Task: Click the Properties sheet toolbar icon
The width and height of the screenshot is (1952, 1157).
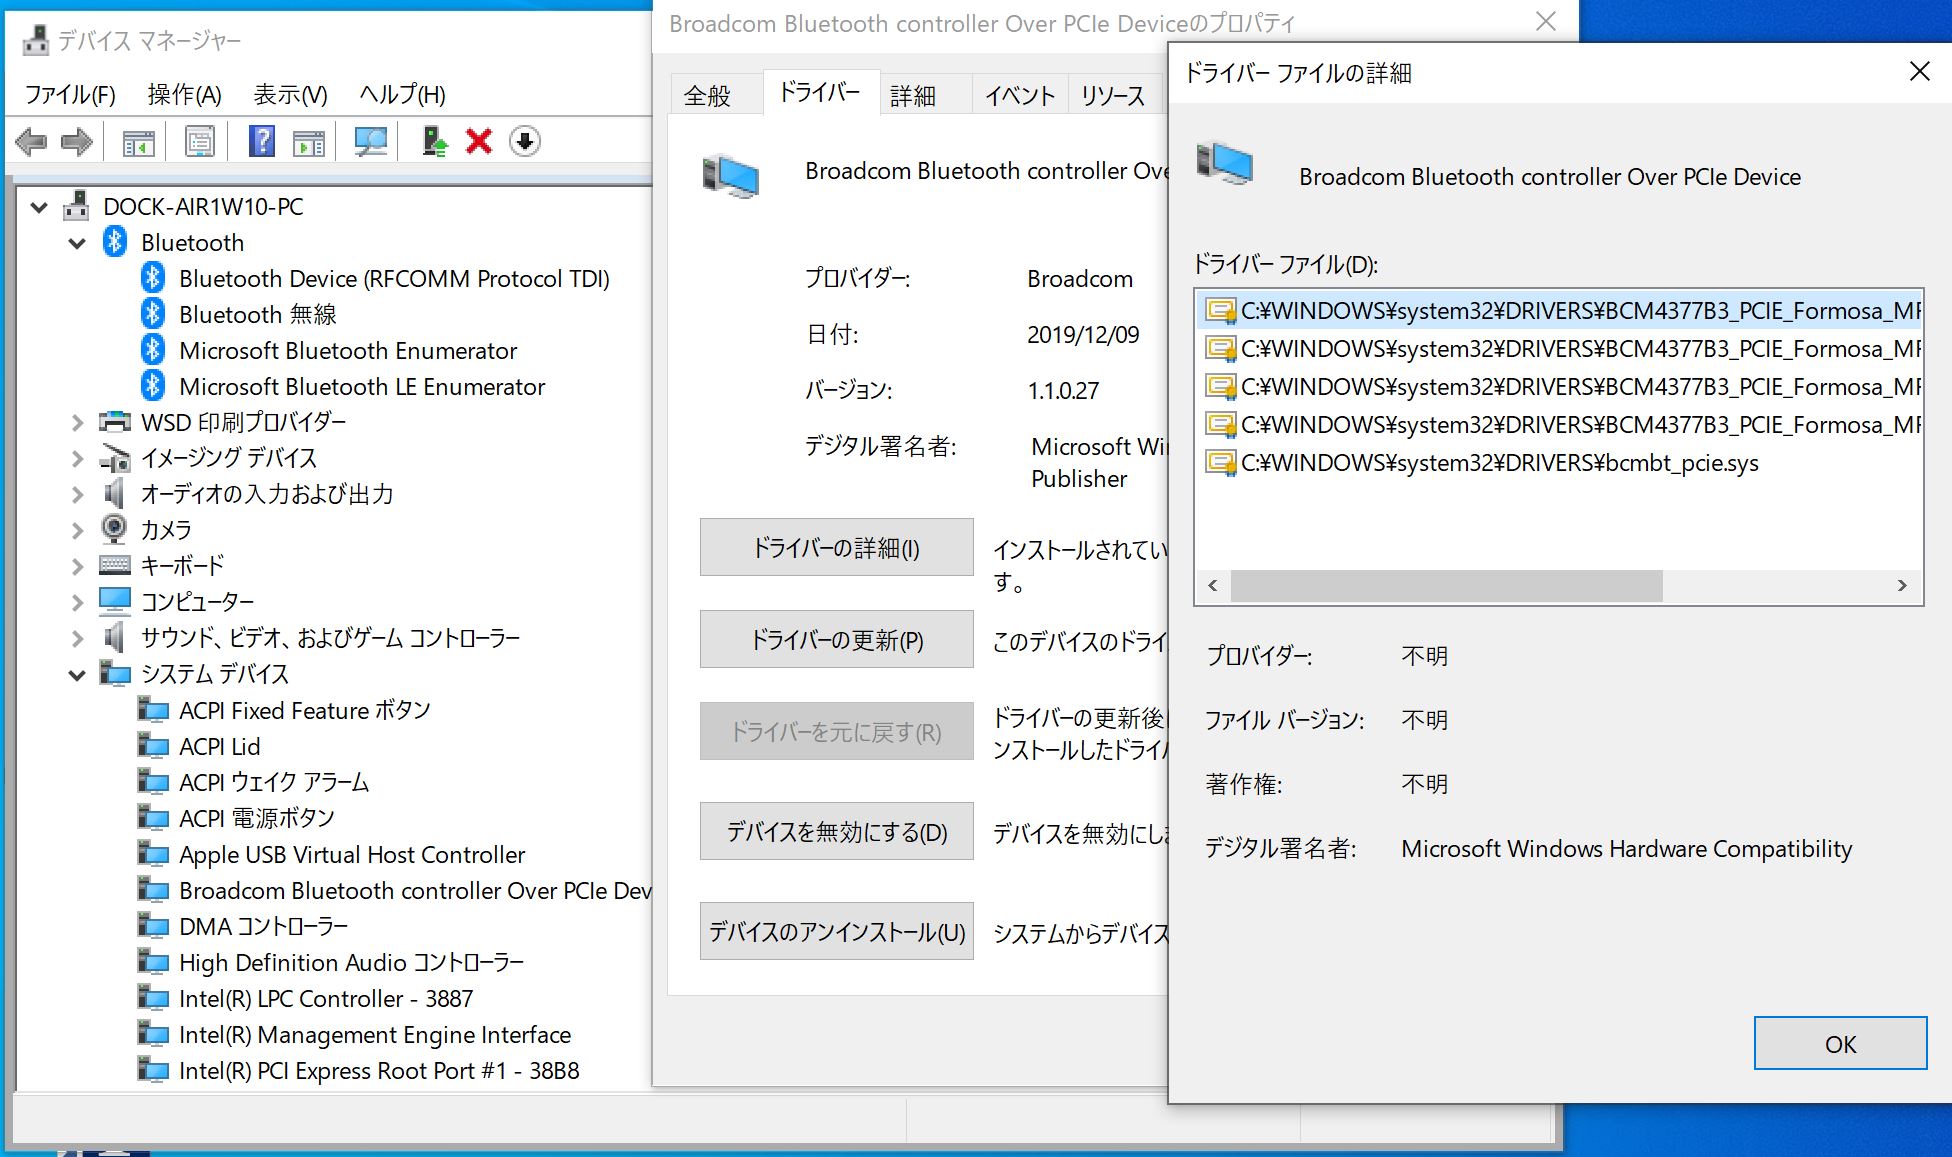Action: coord(200,141)
